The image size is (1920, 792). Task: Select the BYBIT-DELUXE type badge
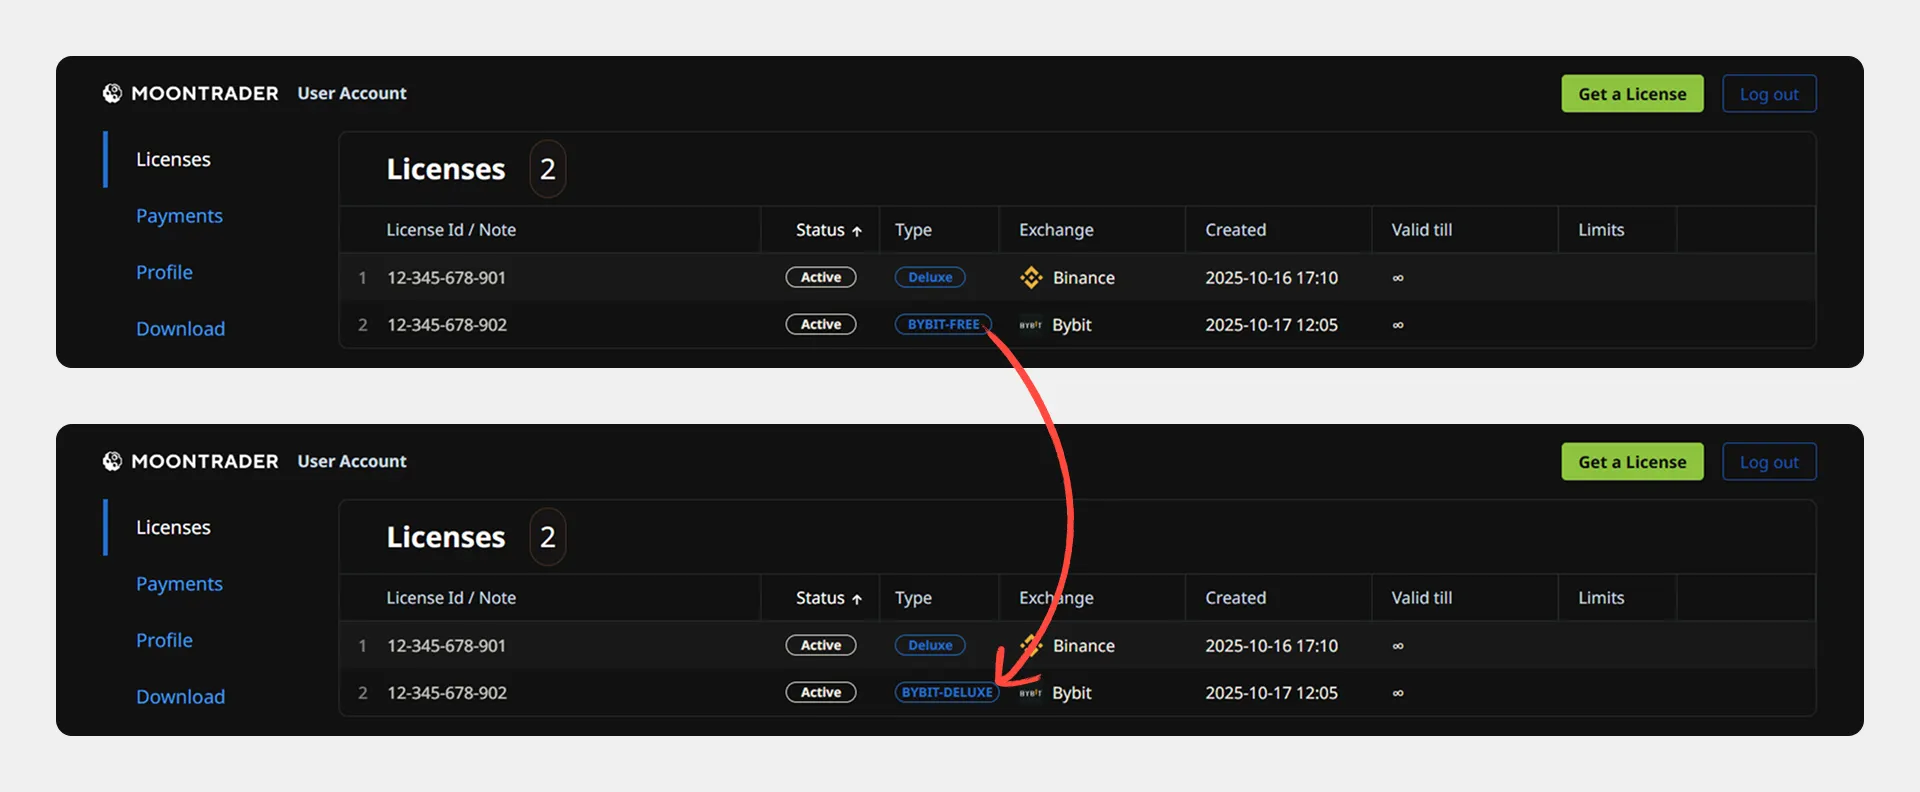[946, 693]
